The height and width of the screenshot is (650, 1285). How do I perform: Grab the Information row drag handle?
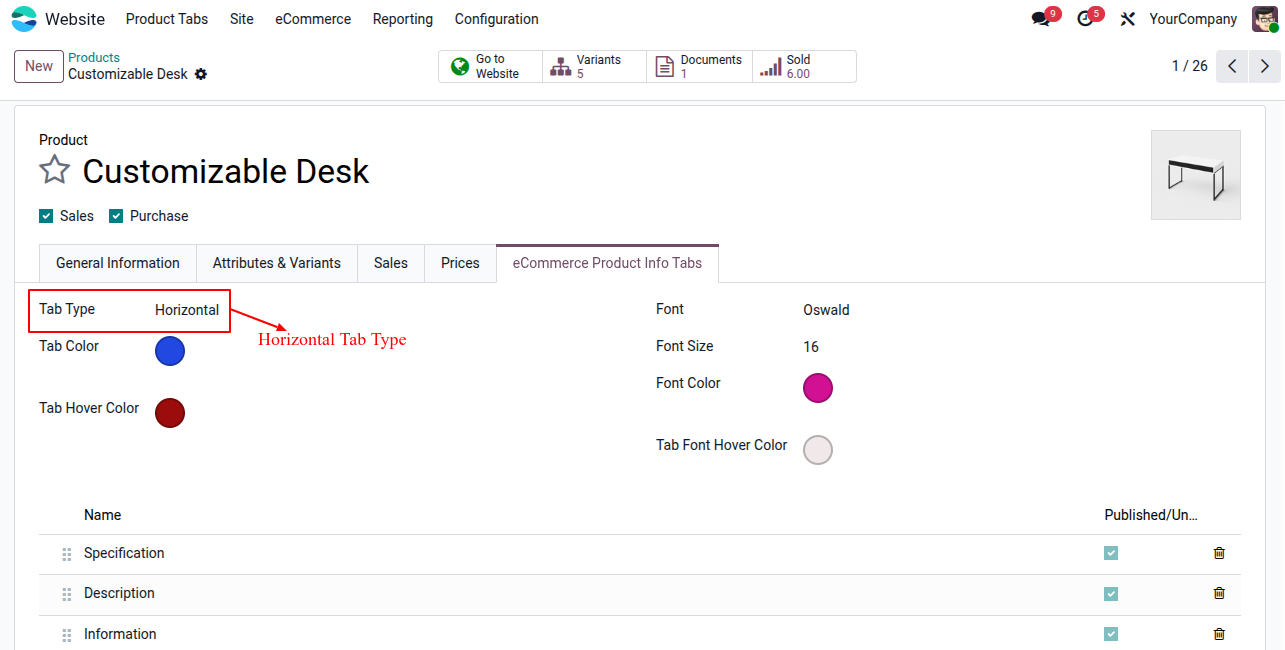tap(67, 635)
